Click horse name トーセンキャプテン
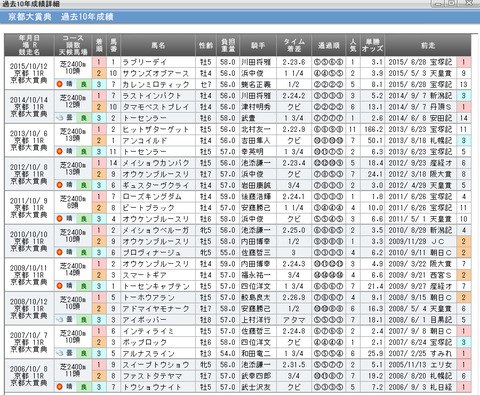Screen dimensions: 480x395 pos(156,286)
